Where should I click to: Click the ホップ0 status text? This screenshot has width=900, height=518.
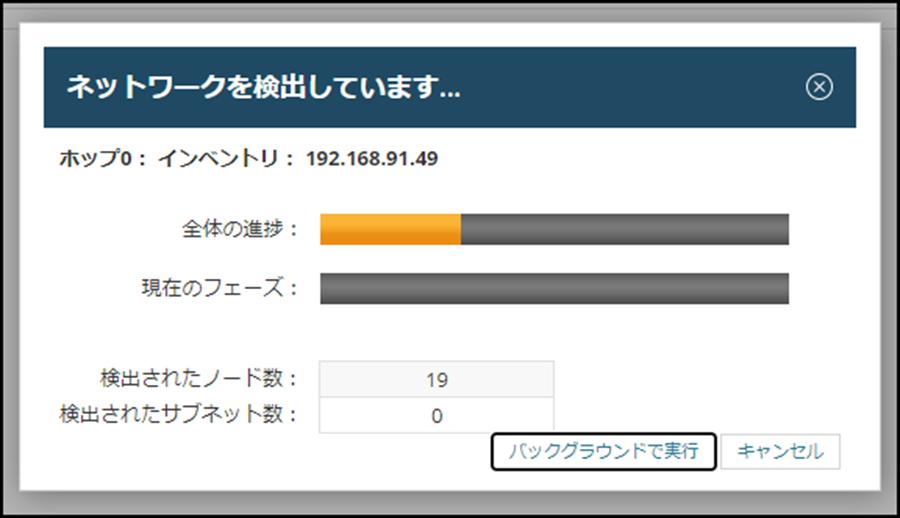(96, 159)
